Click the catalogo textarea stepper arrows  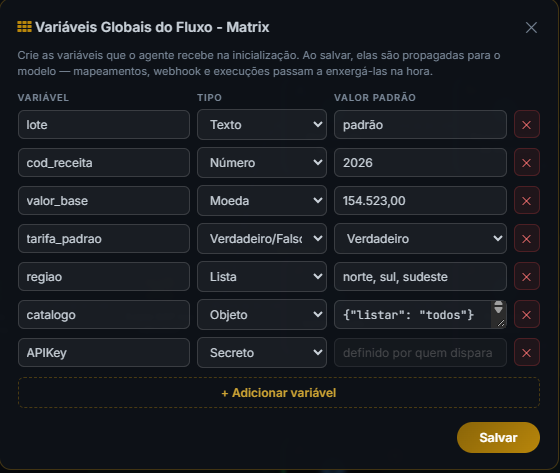[499, 307]
